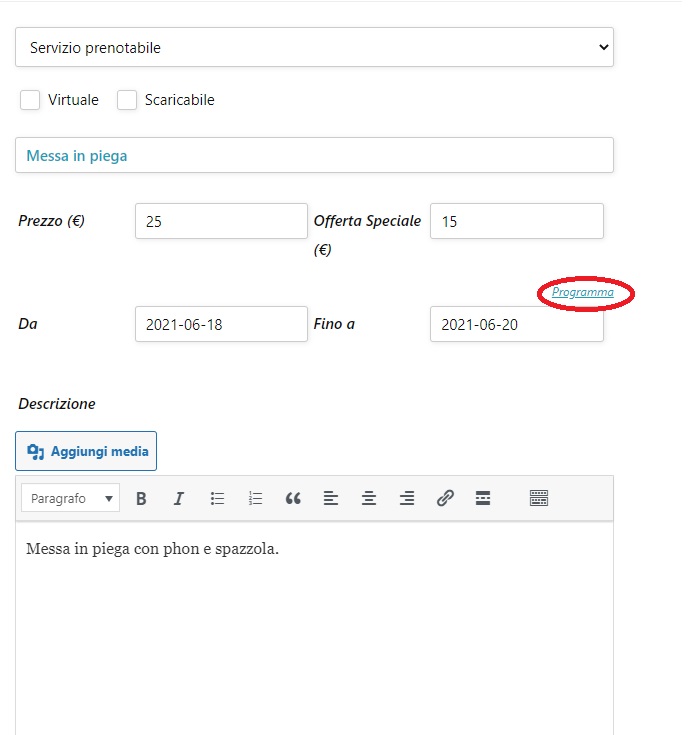Image resolution: width=696 pixels, height=735 pixels.
Task: Toggle the editor toolbar visibility icon
Action: 539,498
